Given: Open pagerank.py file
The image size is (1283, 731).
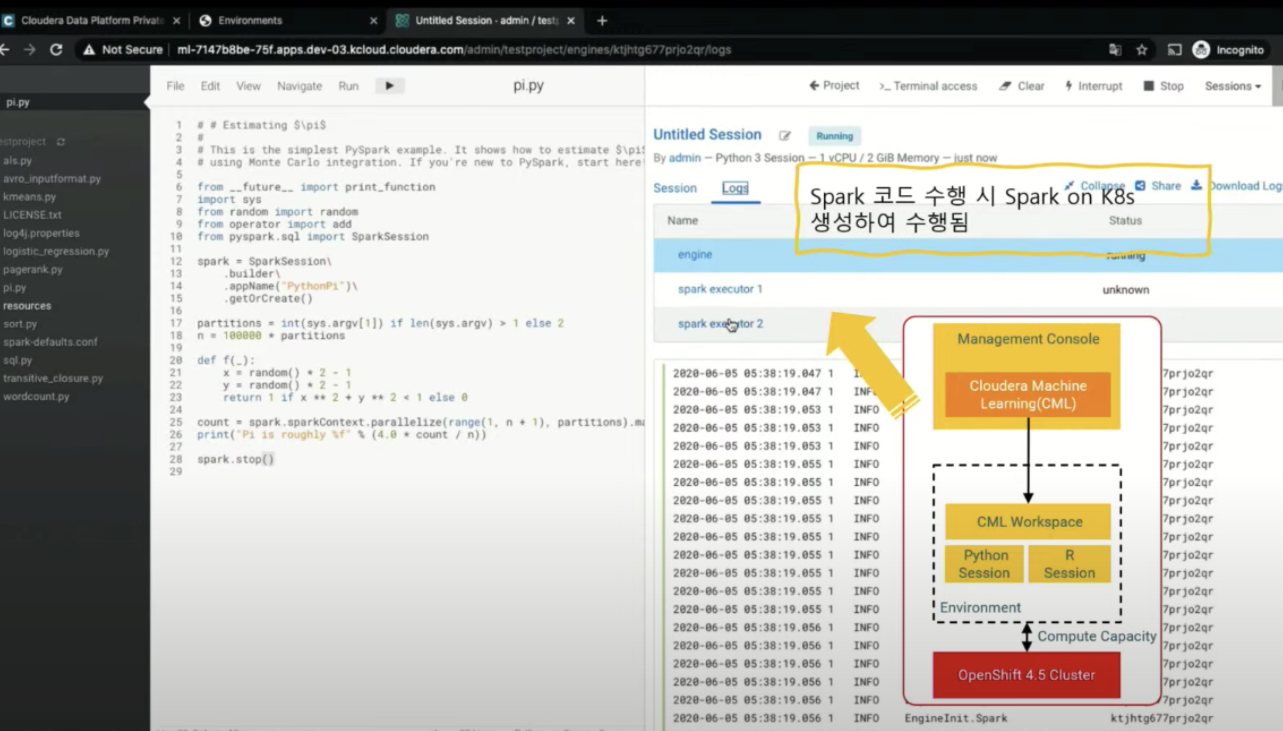Looking at the screenshot, I should click(33, 269).
